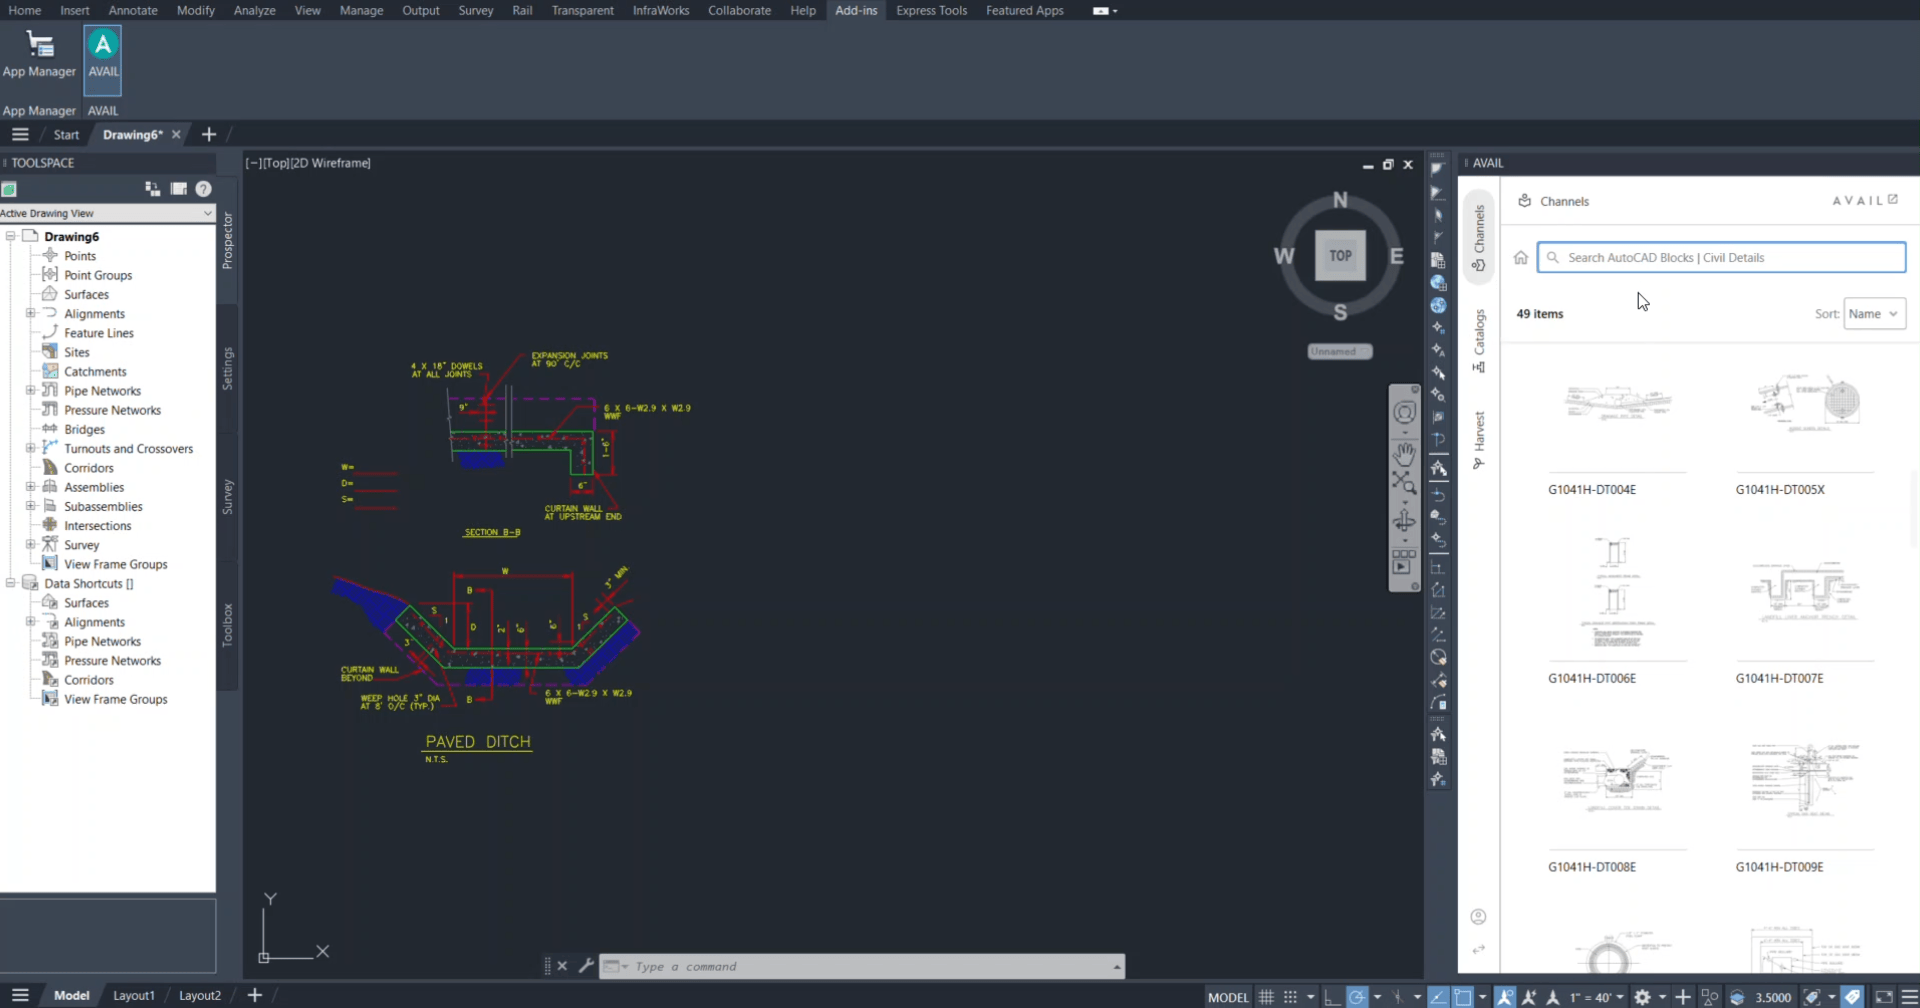This screenshot has width=1920, height=1008.
Task: Click the MODEL space button in status bar
Action: click(x=1228, y=997)
